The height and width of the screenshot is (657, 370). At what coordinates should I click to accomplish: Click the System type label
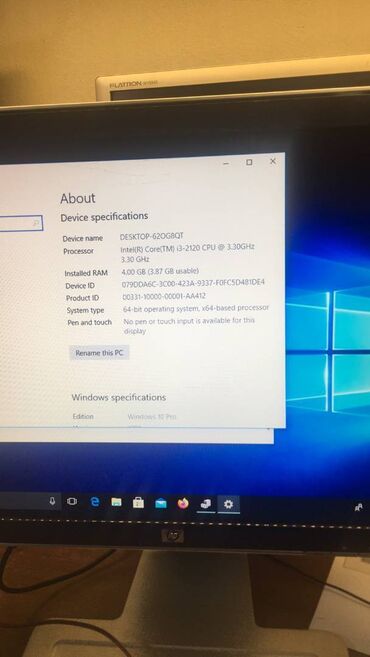85,310
